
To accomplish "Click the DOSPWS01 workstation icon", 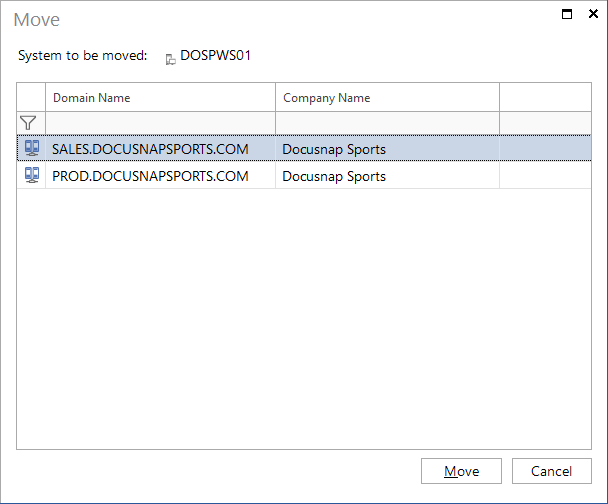I will (x=171, y=59).
